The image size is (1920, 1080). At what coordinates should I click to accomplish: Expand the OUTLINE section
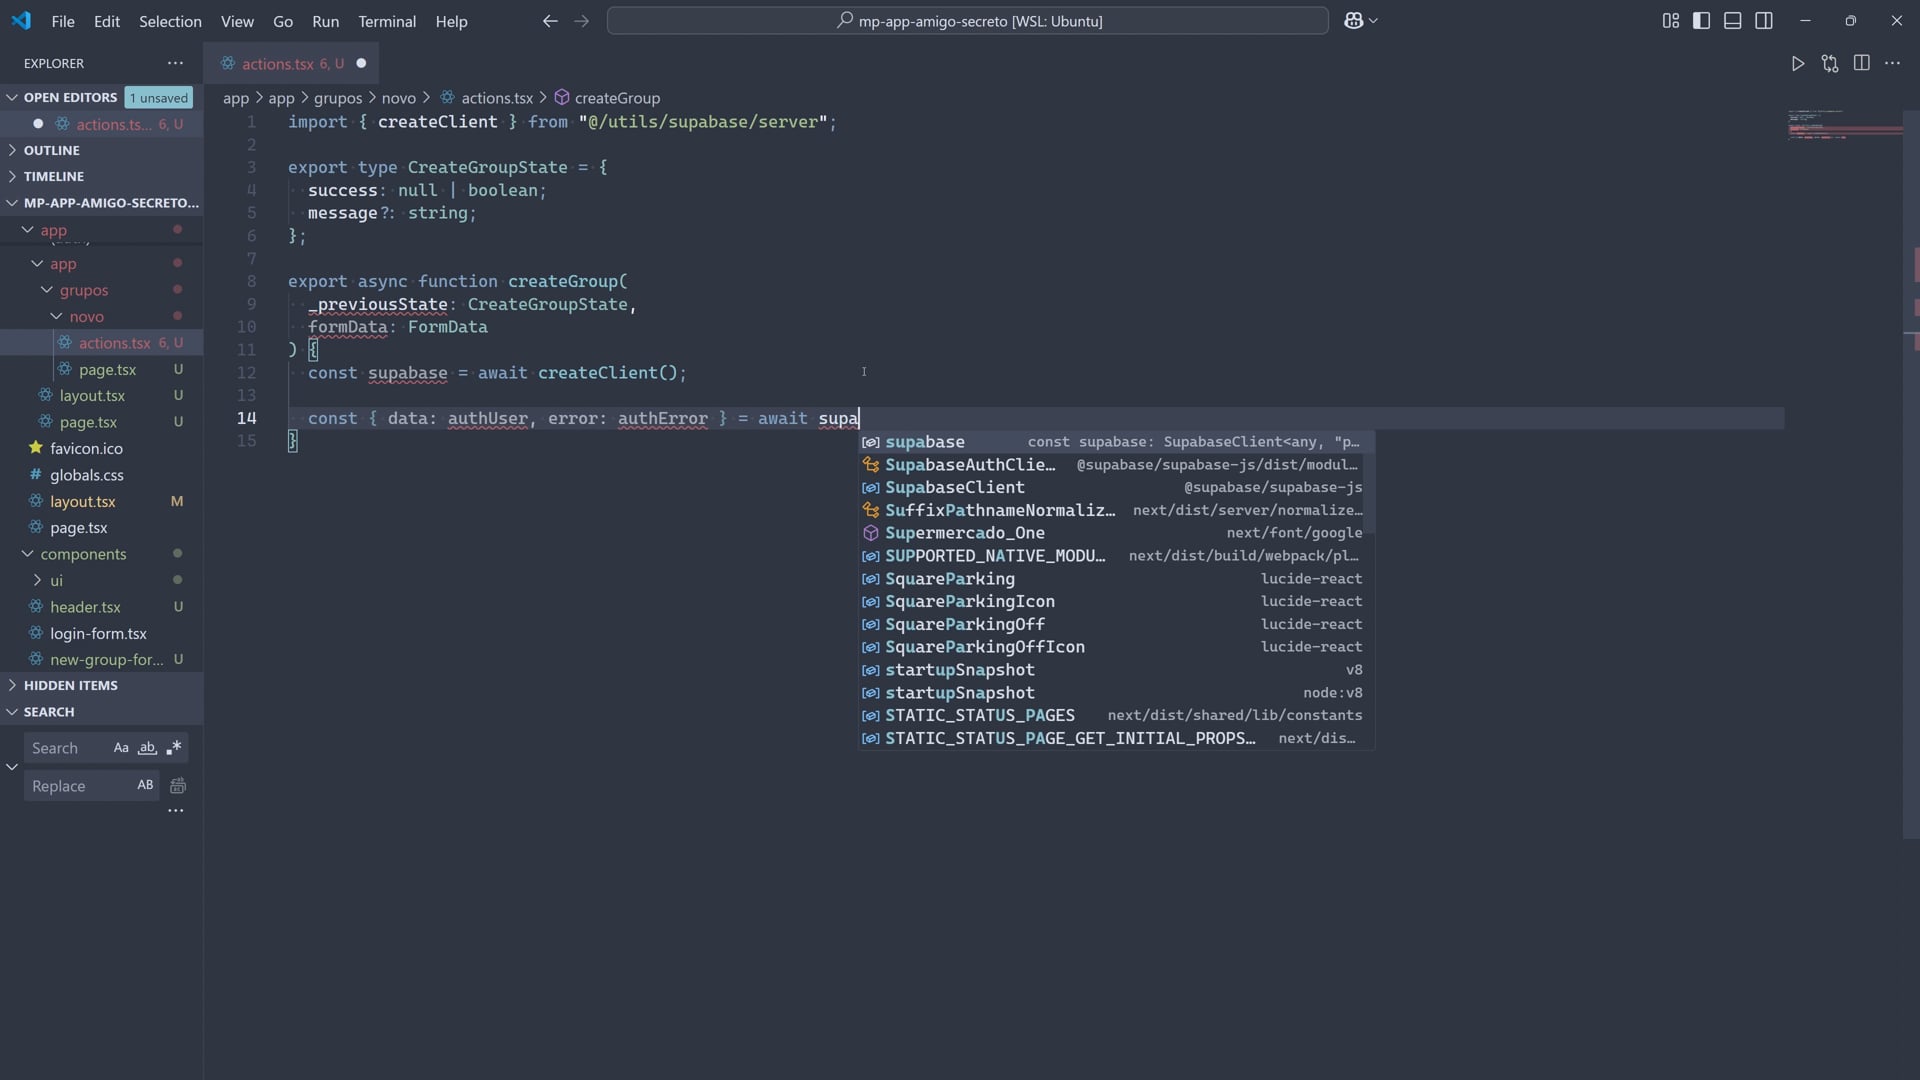[x=51, y=150]
